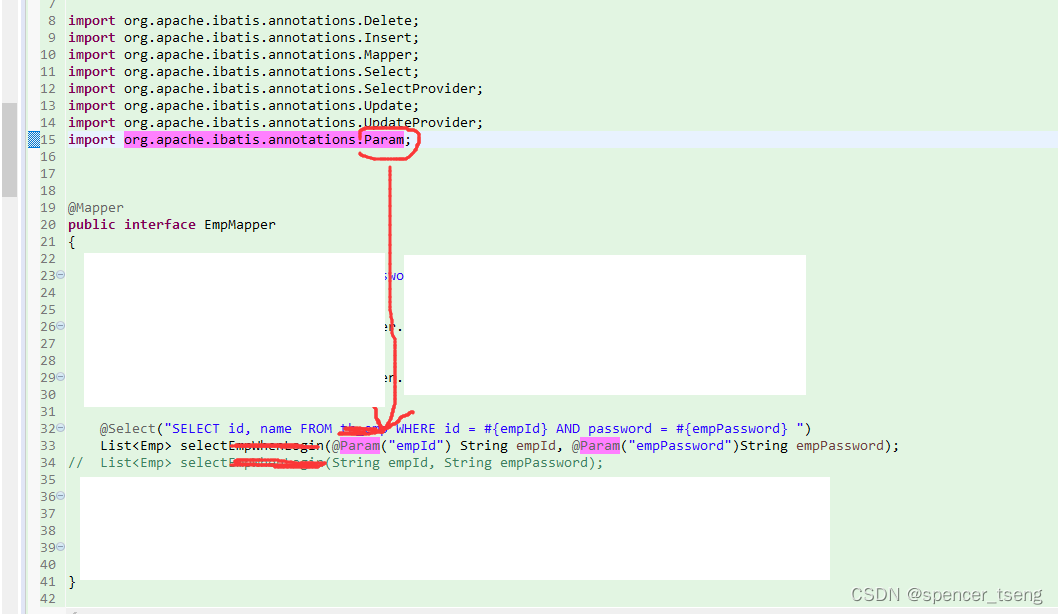Click the @Mapper annotation on line 19
Image resolution: width=1058 pixels, height=614 pixels.
point(95,207)
